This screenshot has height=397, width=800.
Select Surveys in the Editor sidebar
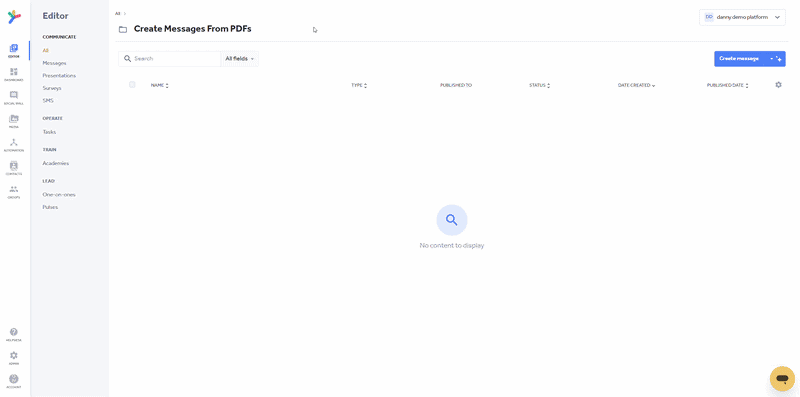pyautogui.click(x=52, y=88)
